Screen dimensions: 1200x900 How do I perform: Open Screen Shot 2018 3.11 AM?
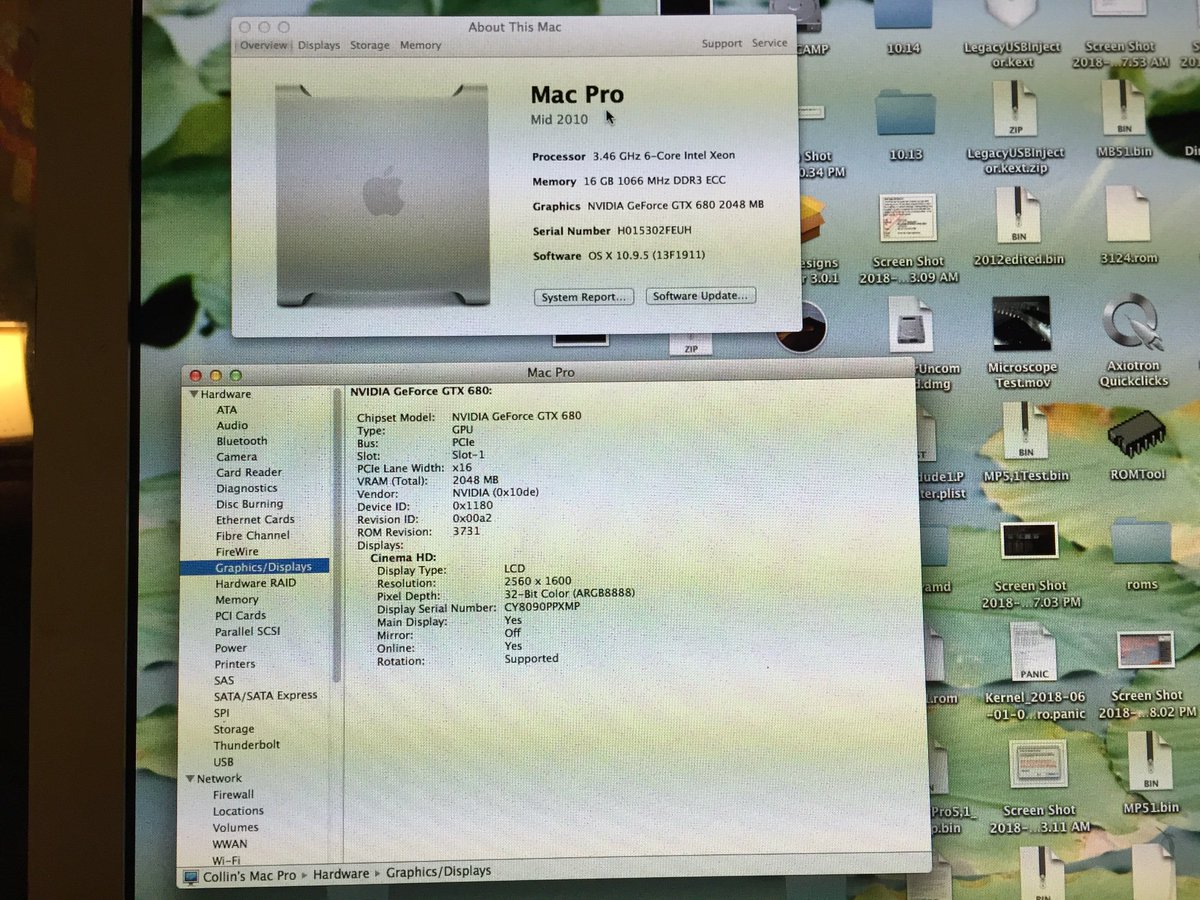1039,764
